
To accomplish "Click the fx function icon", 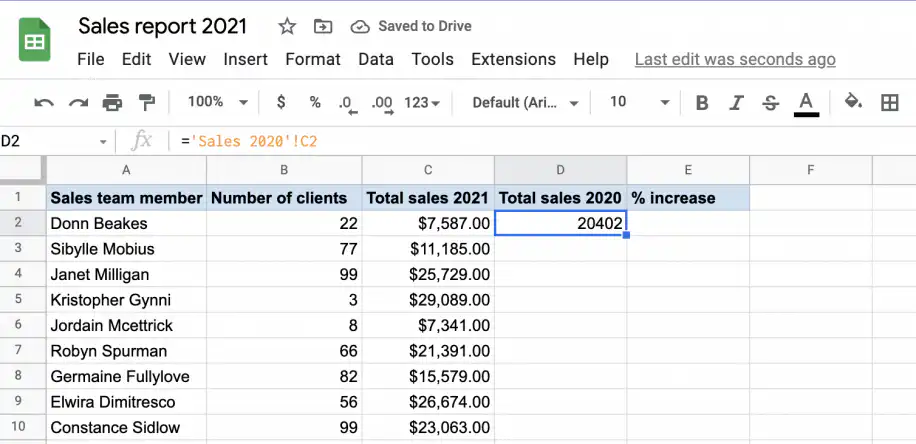I will 141,141.
